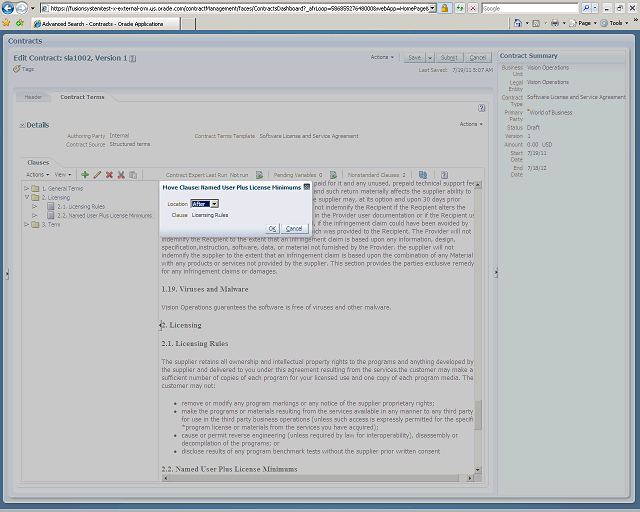Click the browser Home icon
This screenshot has width=640, height=512.
[x=518, y=23]
